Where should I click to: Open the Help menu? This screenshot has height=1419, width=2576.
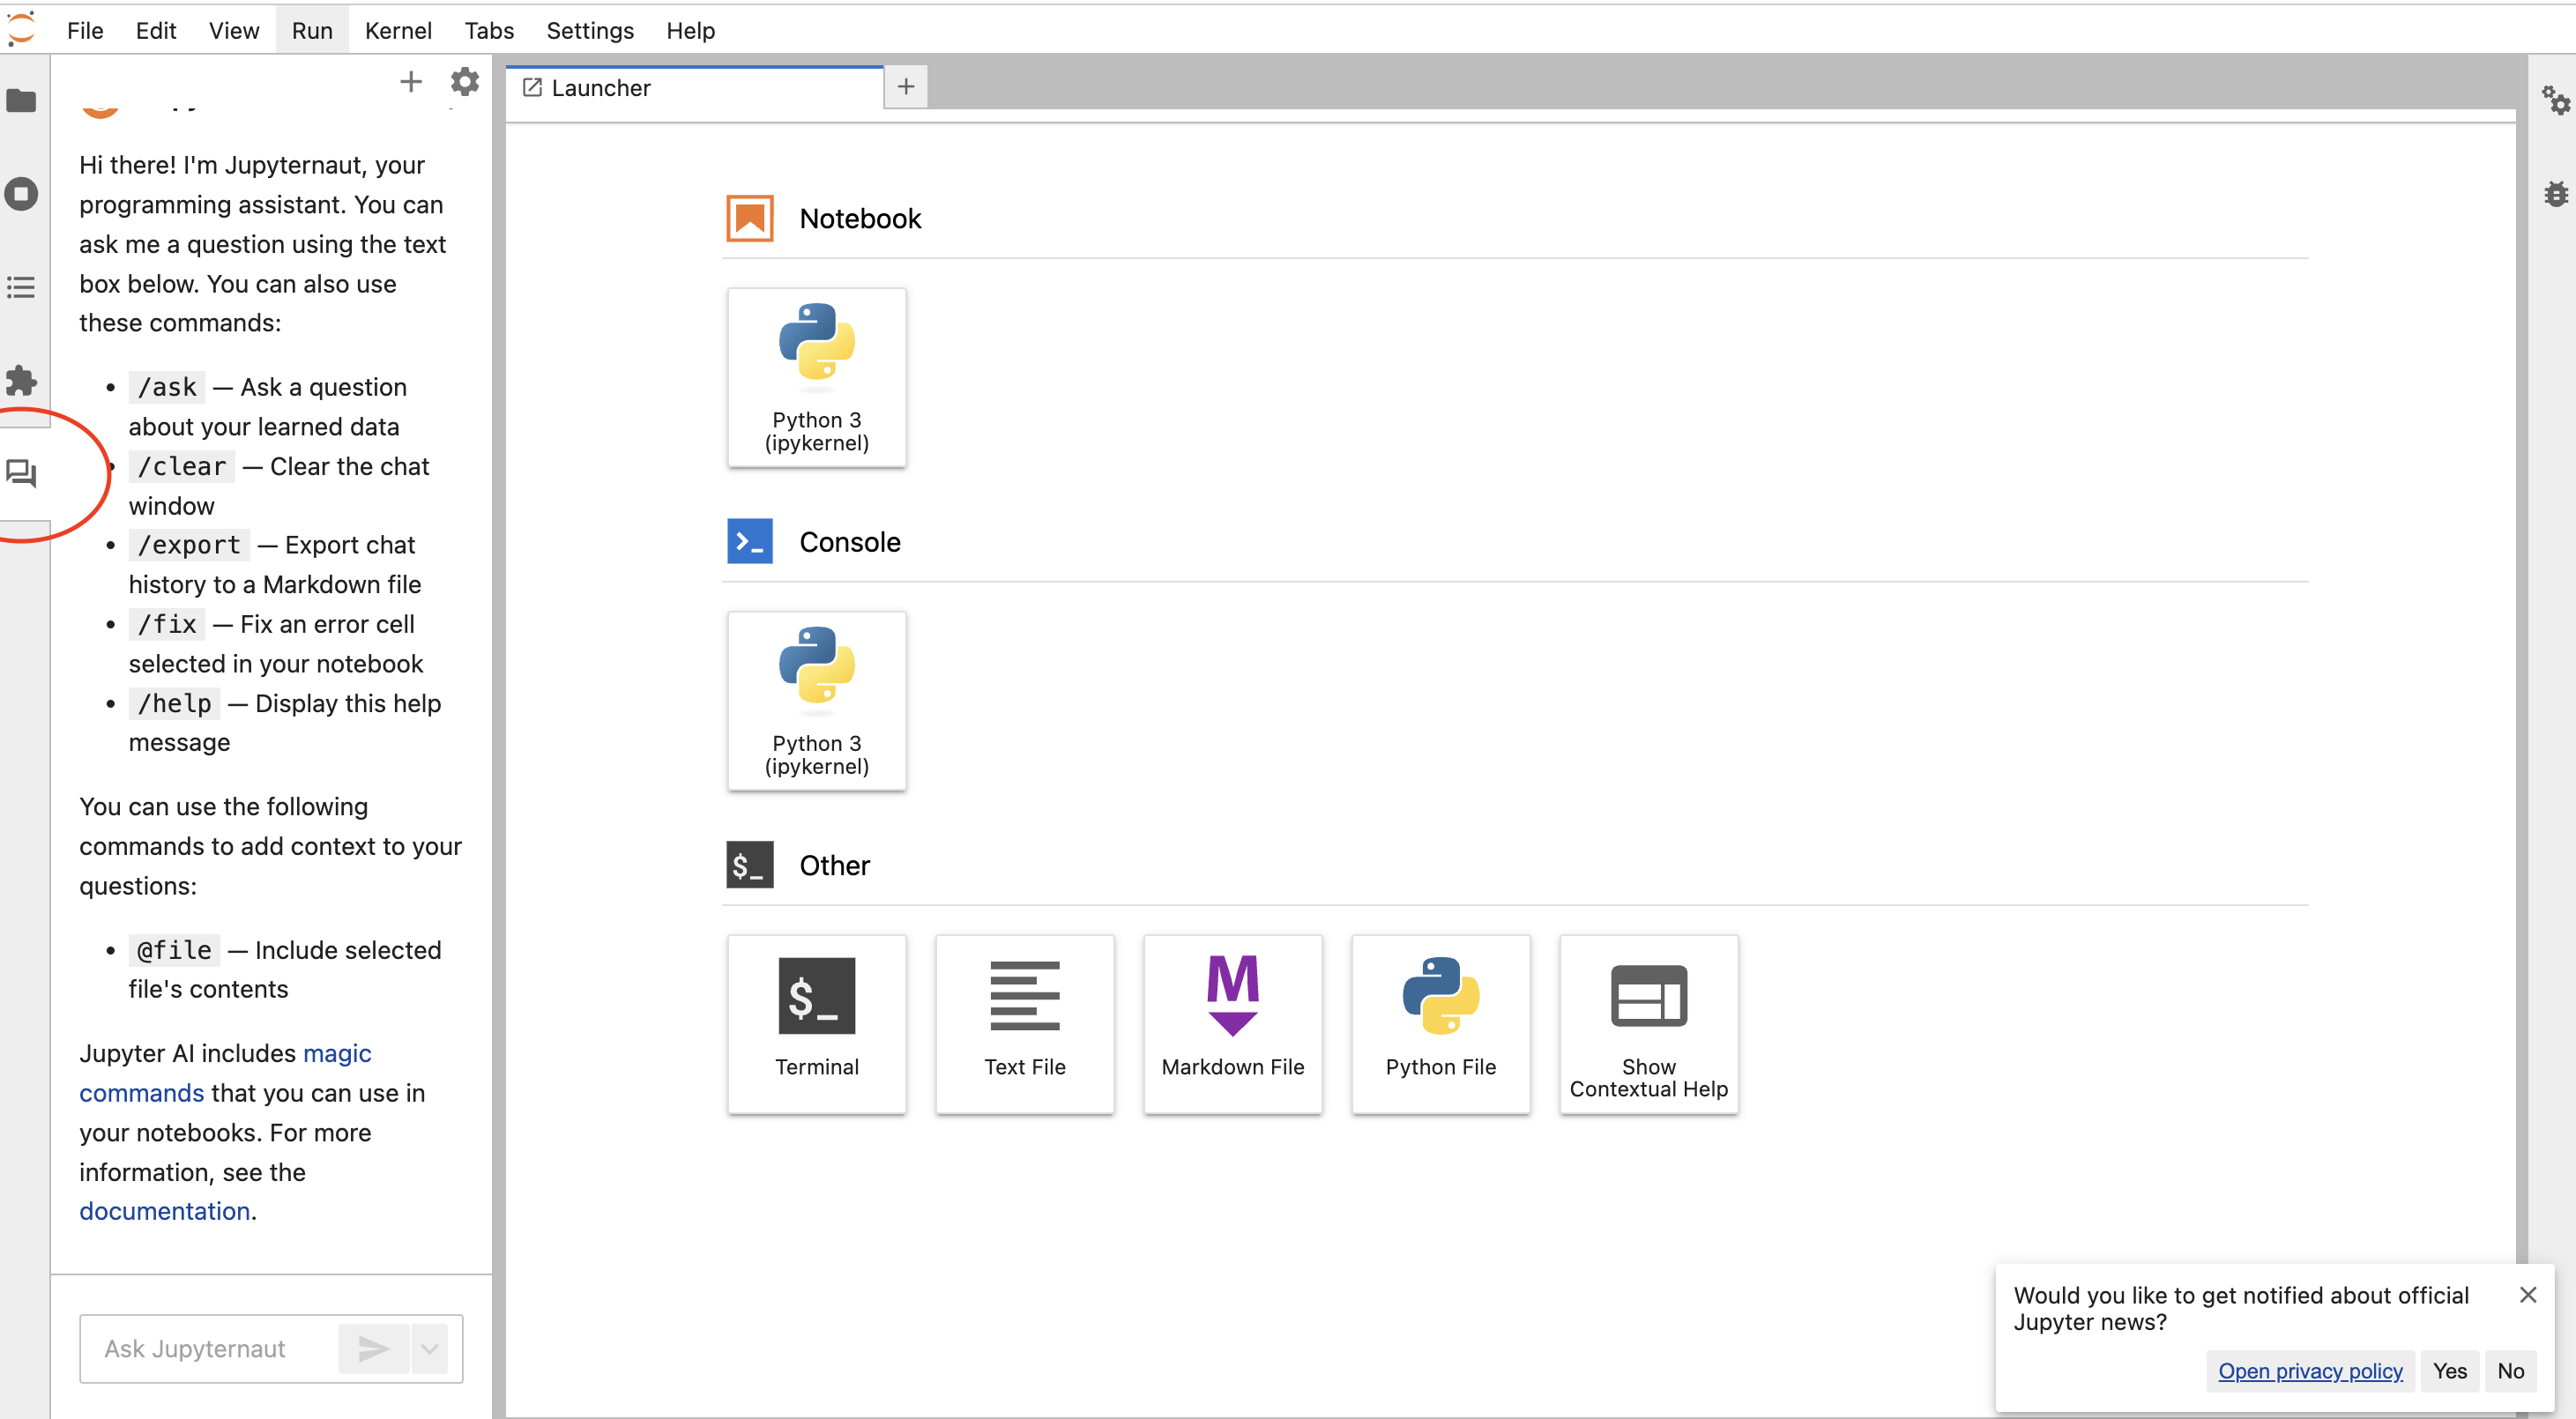click(x=690, y=30)
